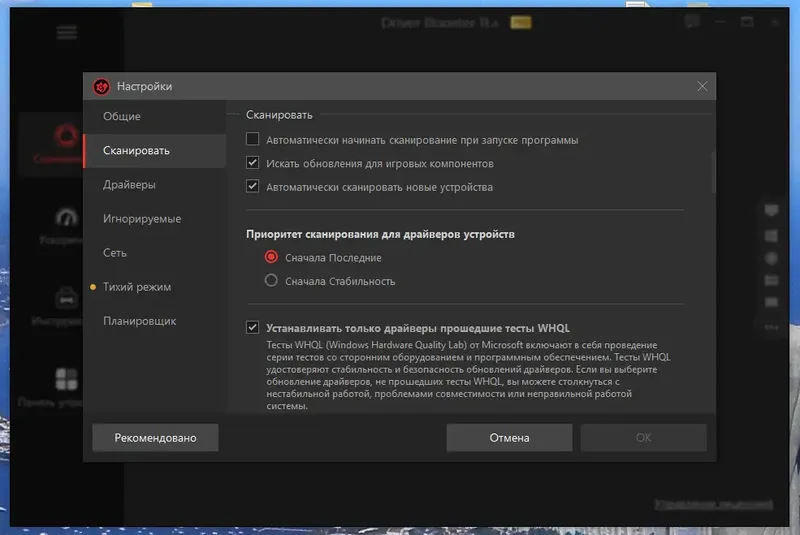Uncheck game components update search checkbox
Viewport: 800px width, 535px height.
coord(253,163)
